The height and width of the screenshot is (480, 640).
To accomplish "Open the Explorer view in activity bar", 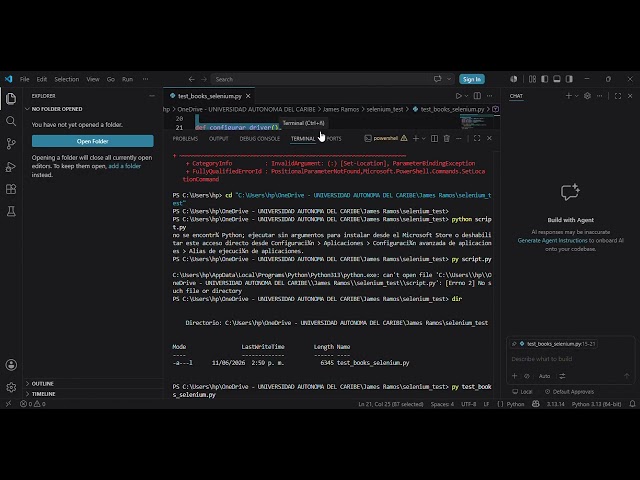I will 11,98.
